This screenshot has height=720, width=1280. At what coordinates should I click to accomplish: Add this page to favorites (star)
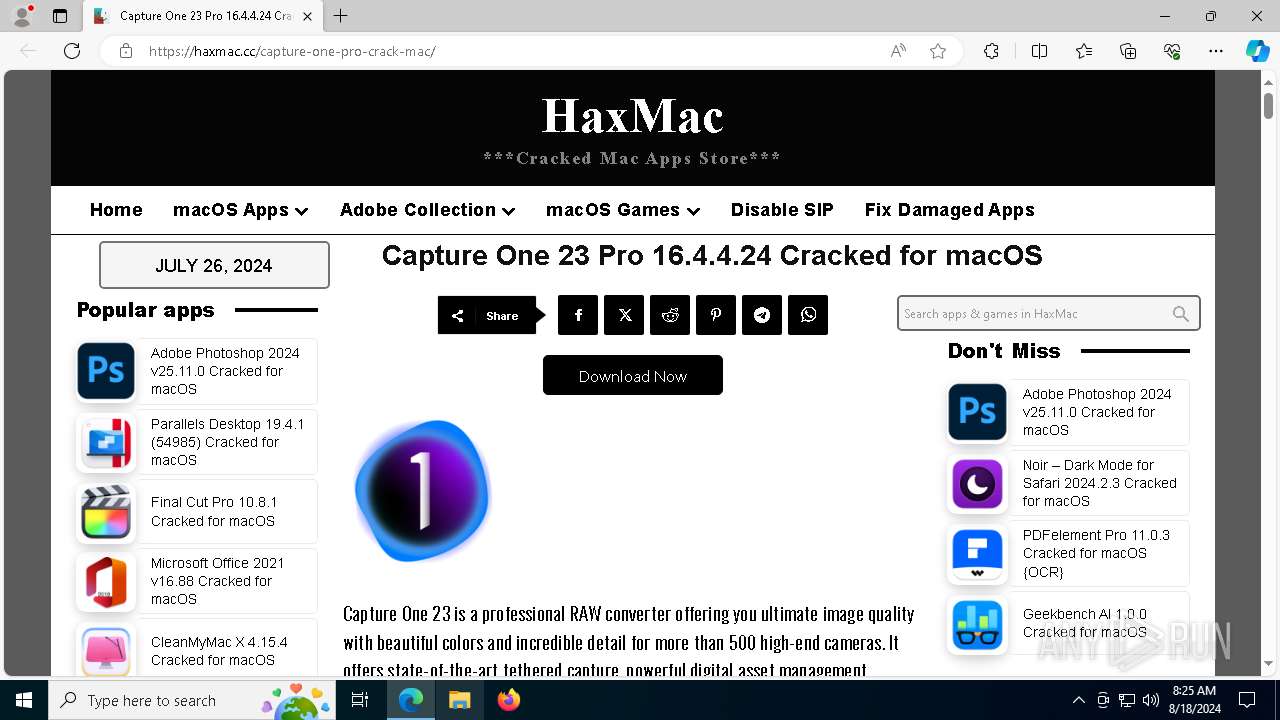point(937,51)
